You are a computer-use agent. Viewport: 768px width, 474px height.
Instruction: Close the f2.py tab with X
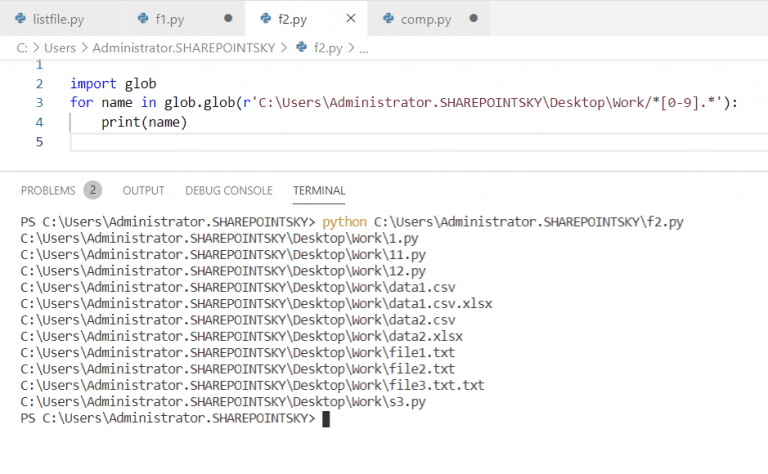coord(351,18)
